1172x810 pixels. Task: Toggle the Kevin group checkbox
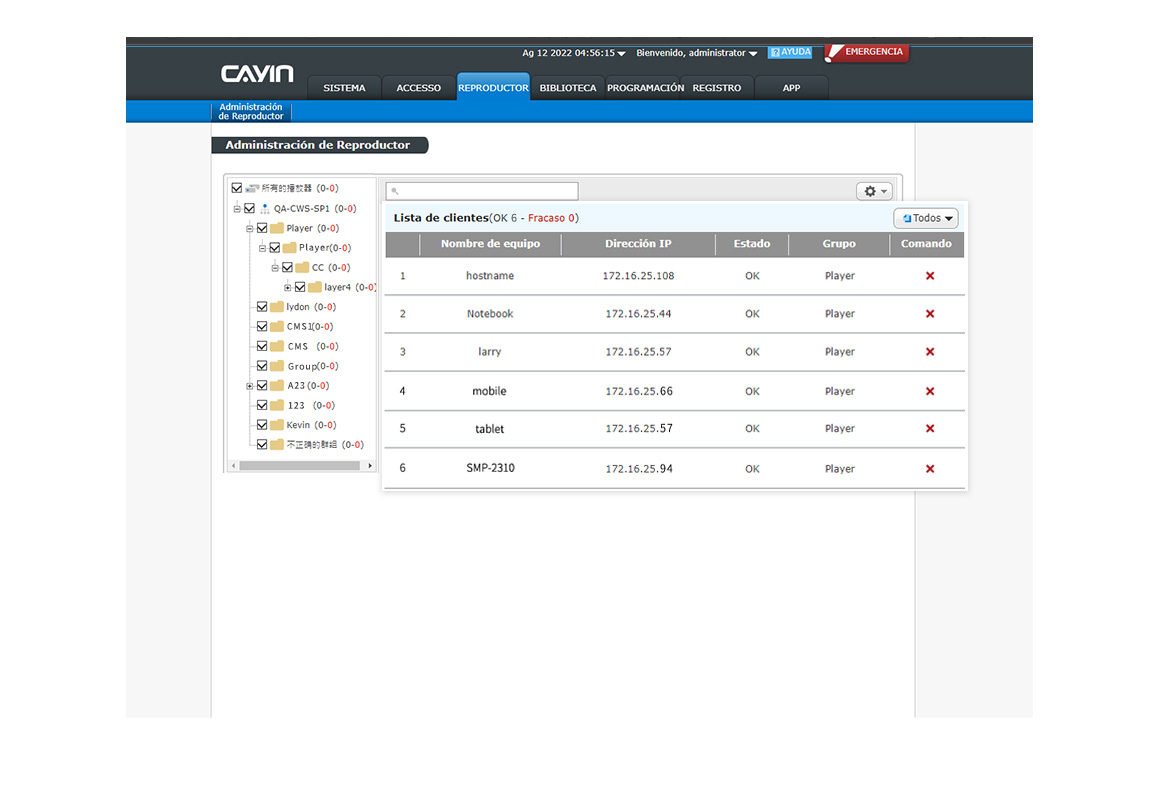point(262,425)
